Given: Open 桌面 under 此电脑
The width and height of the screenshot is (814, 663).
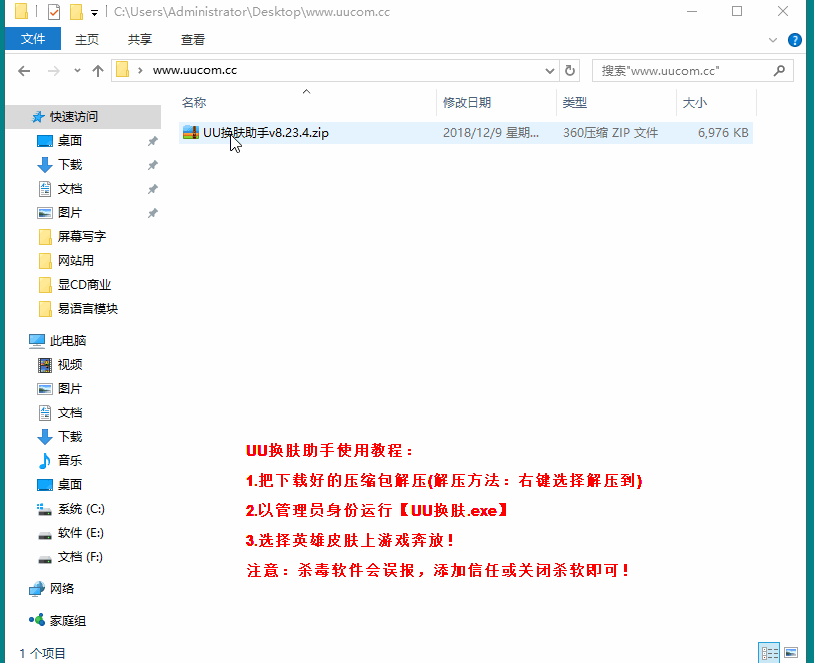Looking at the screenshot, I should [x=70, y=484].
